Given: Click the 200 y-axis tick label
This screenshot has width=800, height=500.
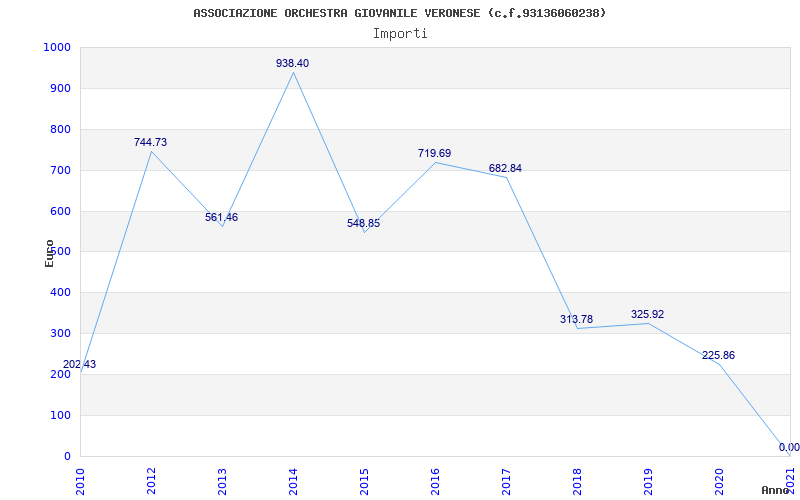Looking at the screenshot, I should pyautogui.click(x=60, y=374).
